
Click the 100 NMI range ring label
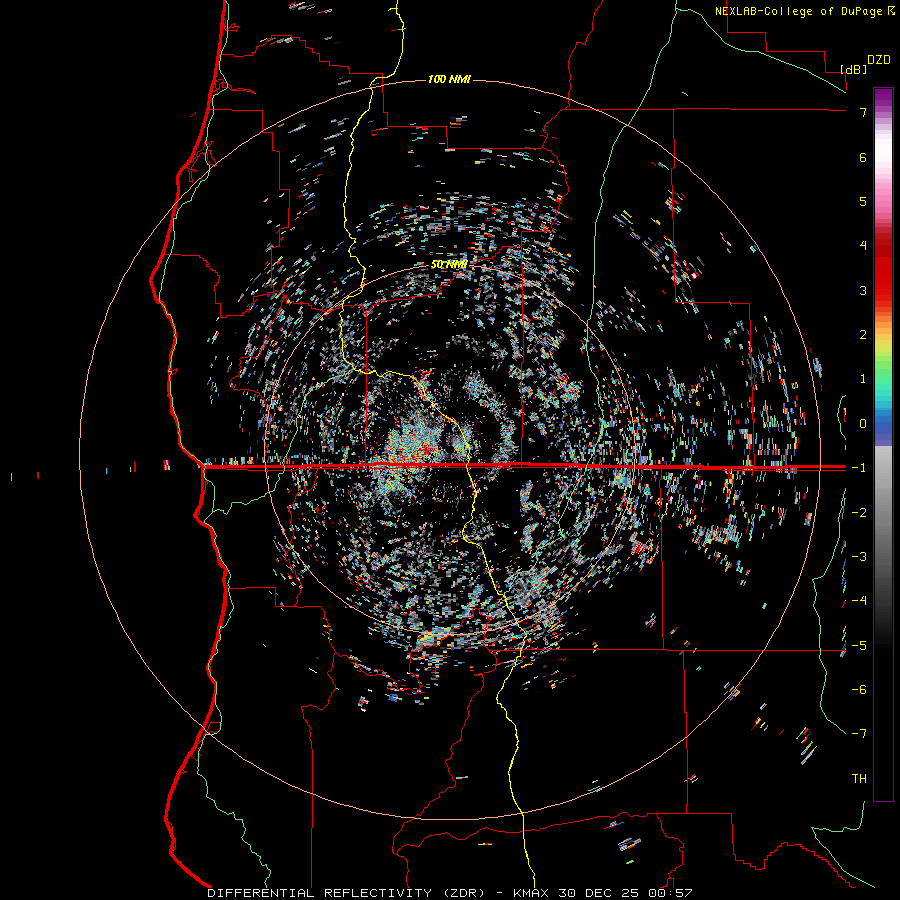tap(449, 79)
